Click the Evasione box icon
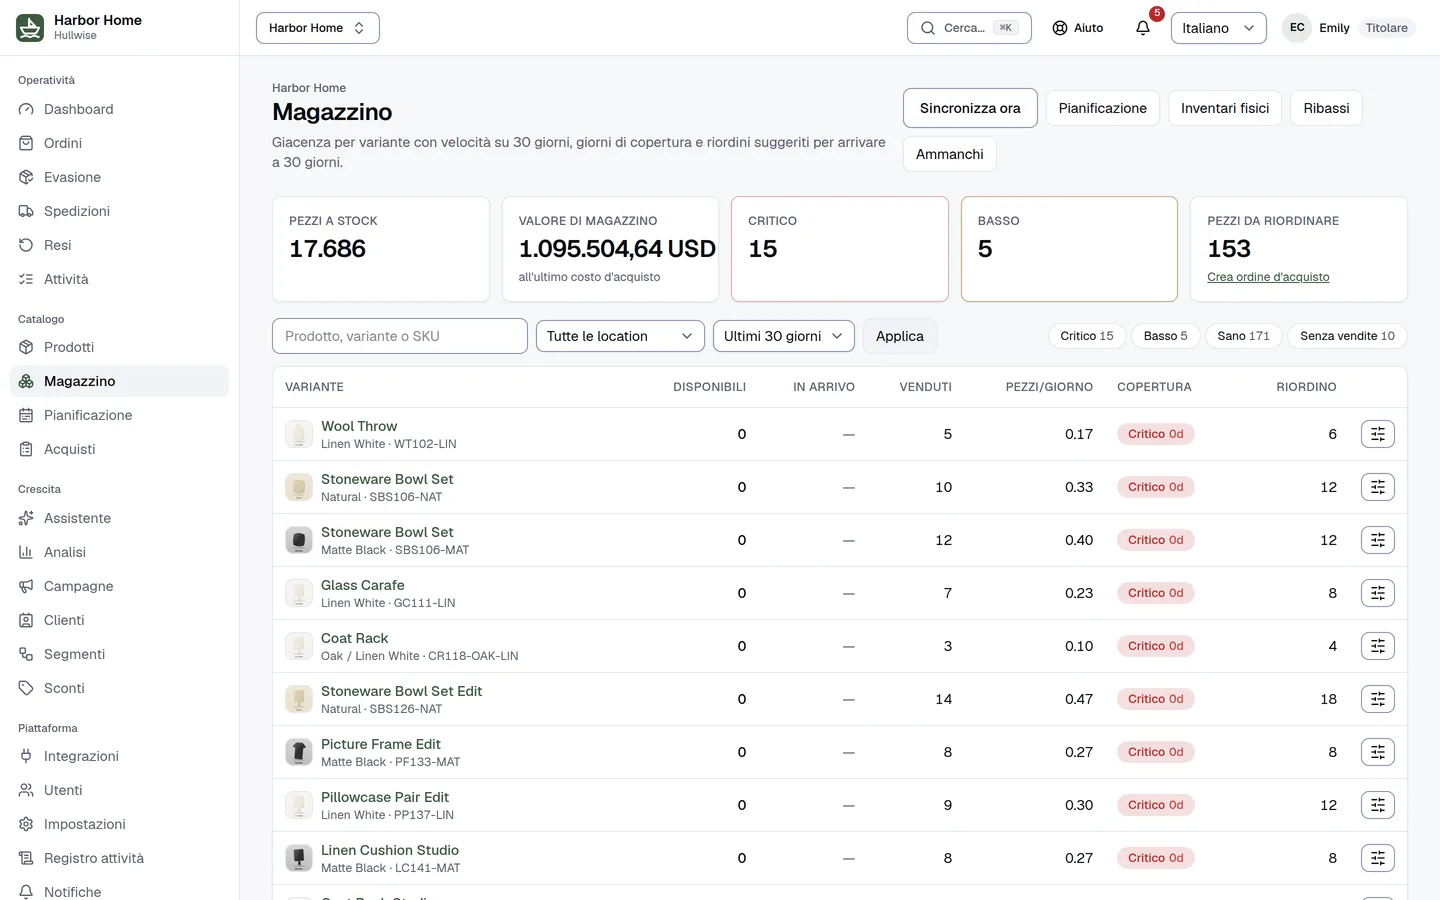Viewport: 1440px width, 900px height. point(26,177)
